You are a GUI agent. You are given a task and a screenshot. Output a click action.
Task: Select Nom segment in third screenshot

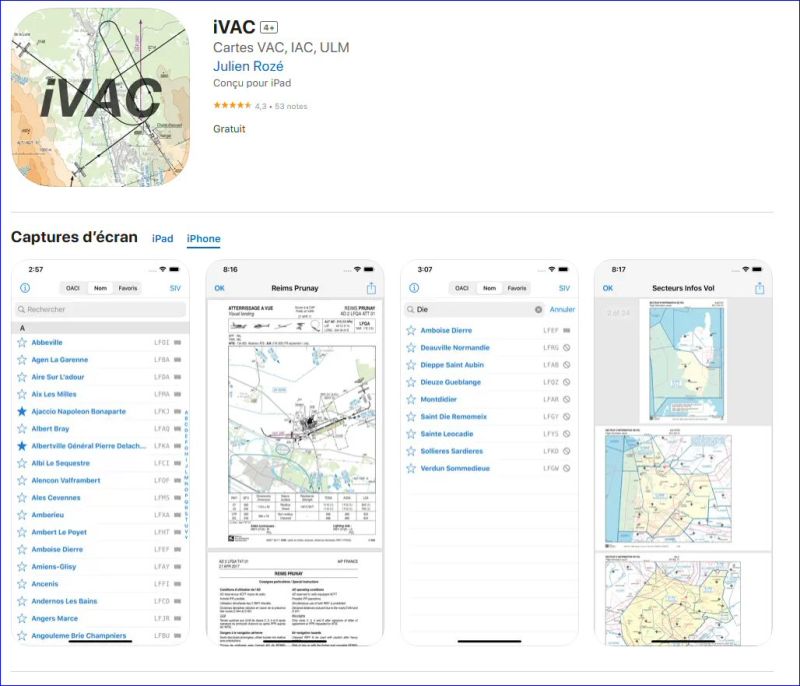coord(489,288)
